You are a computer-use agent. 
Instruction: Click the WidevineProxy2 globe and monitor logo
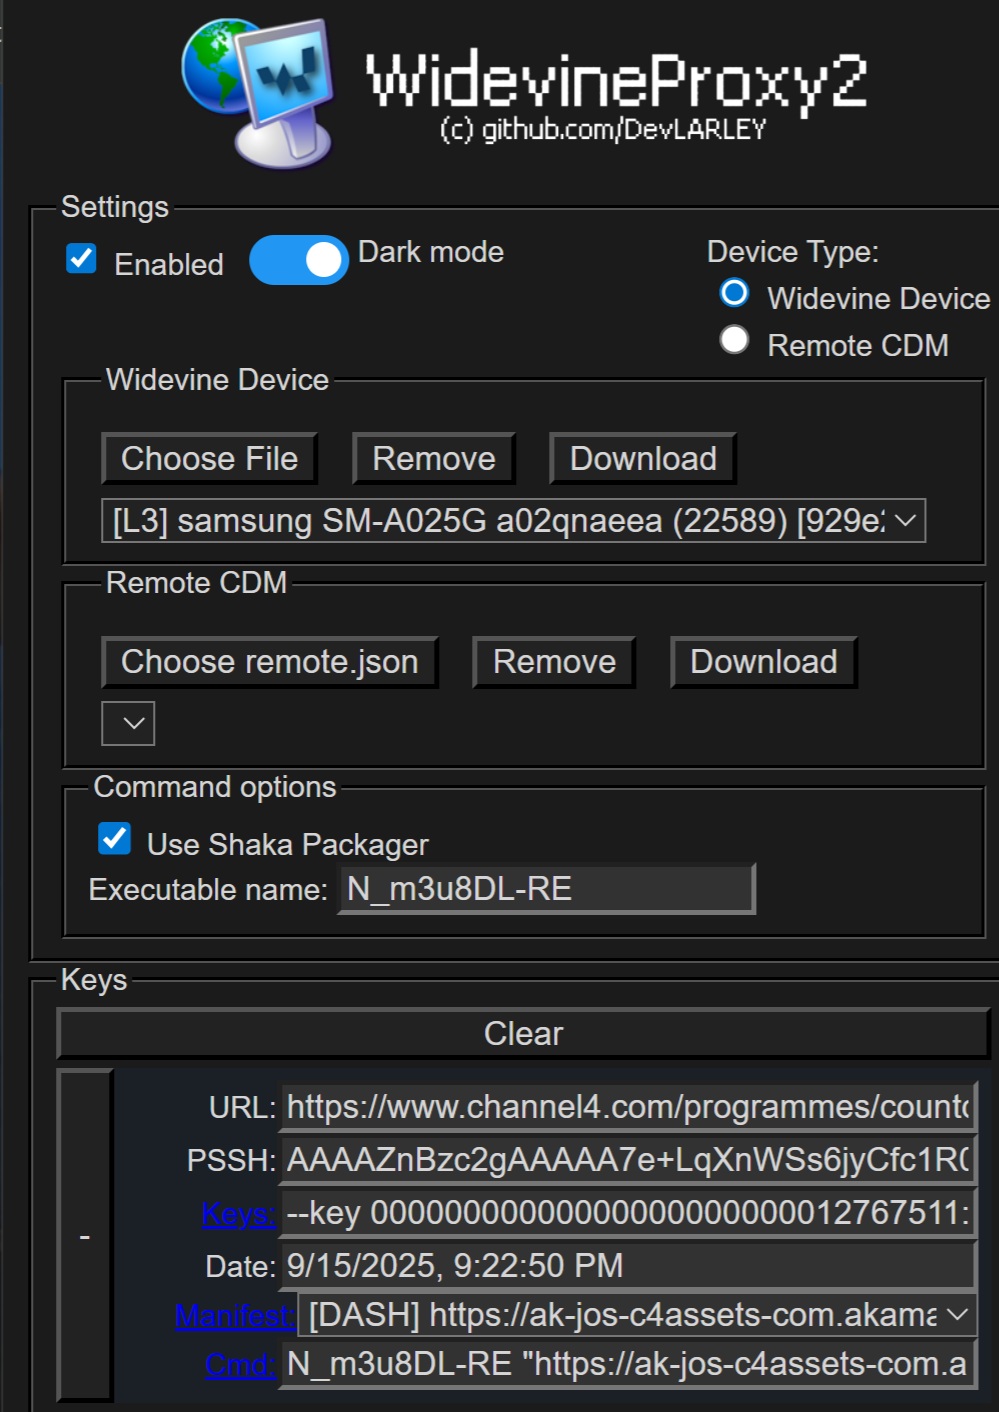click(x=258, y=93)
